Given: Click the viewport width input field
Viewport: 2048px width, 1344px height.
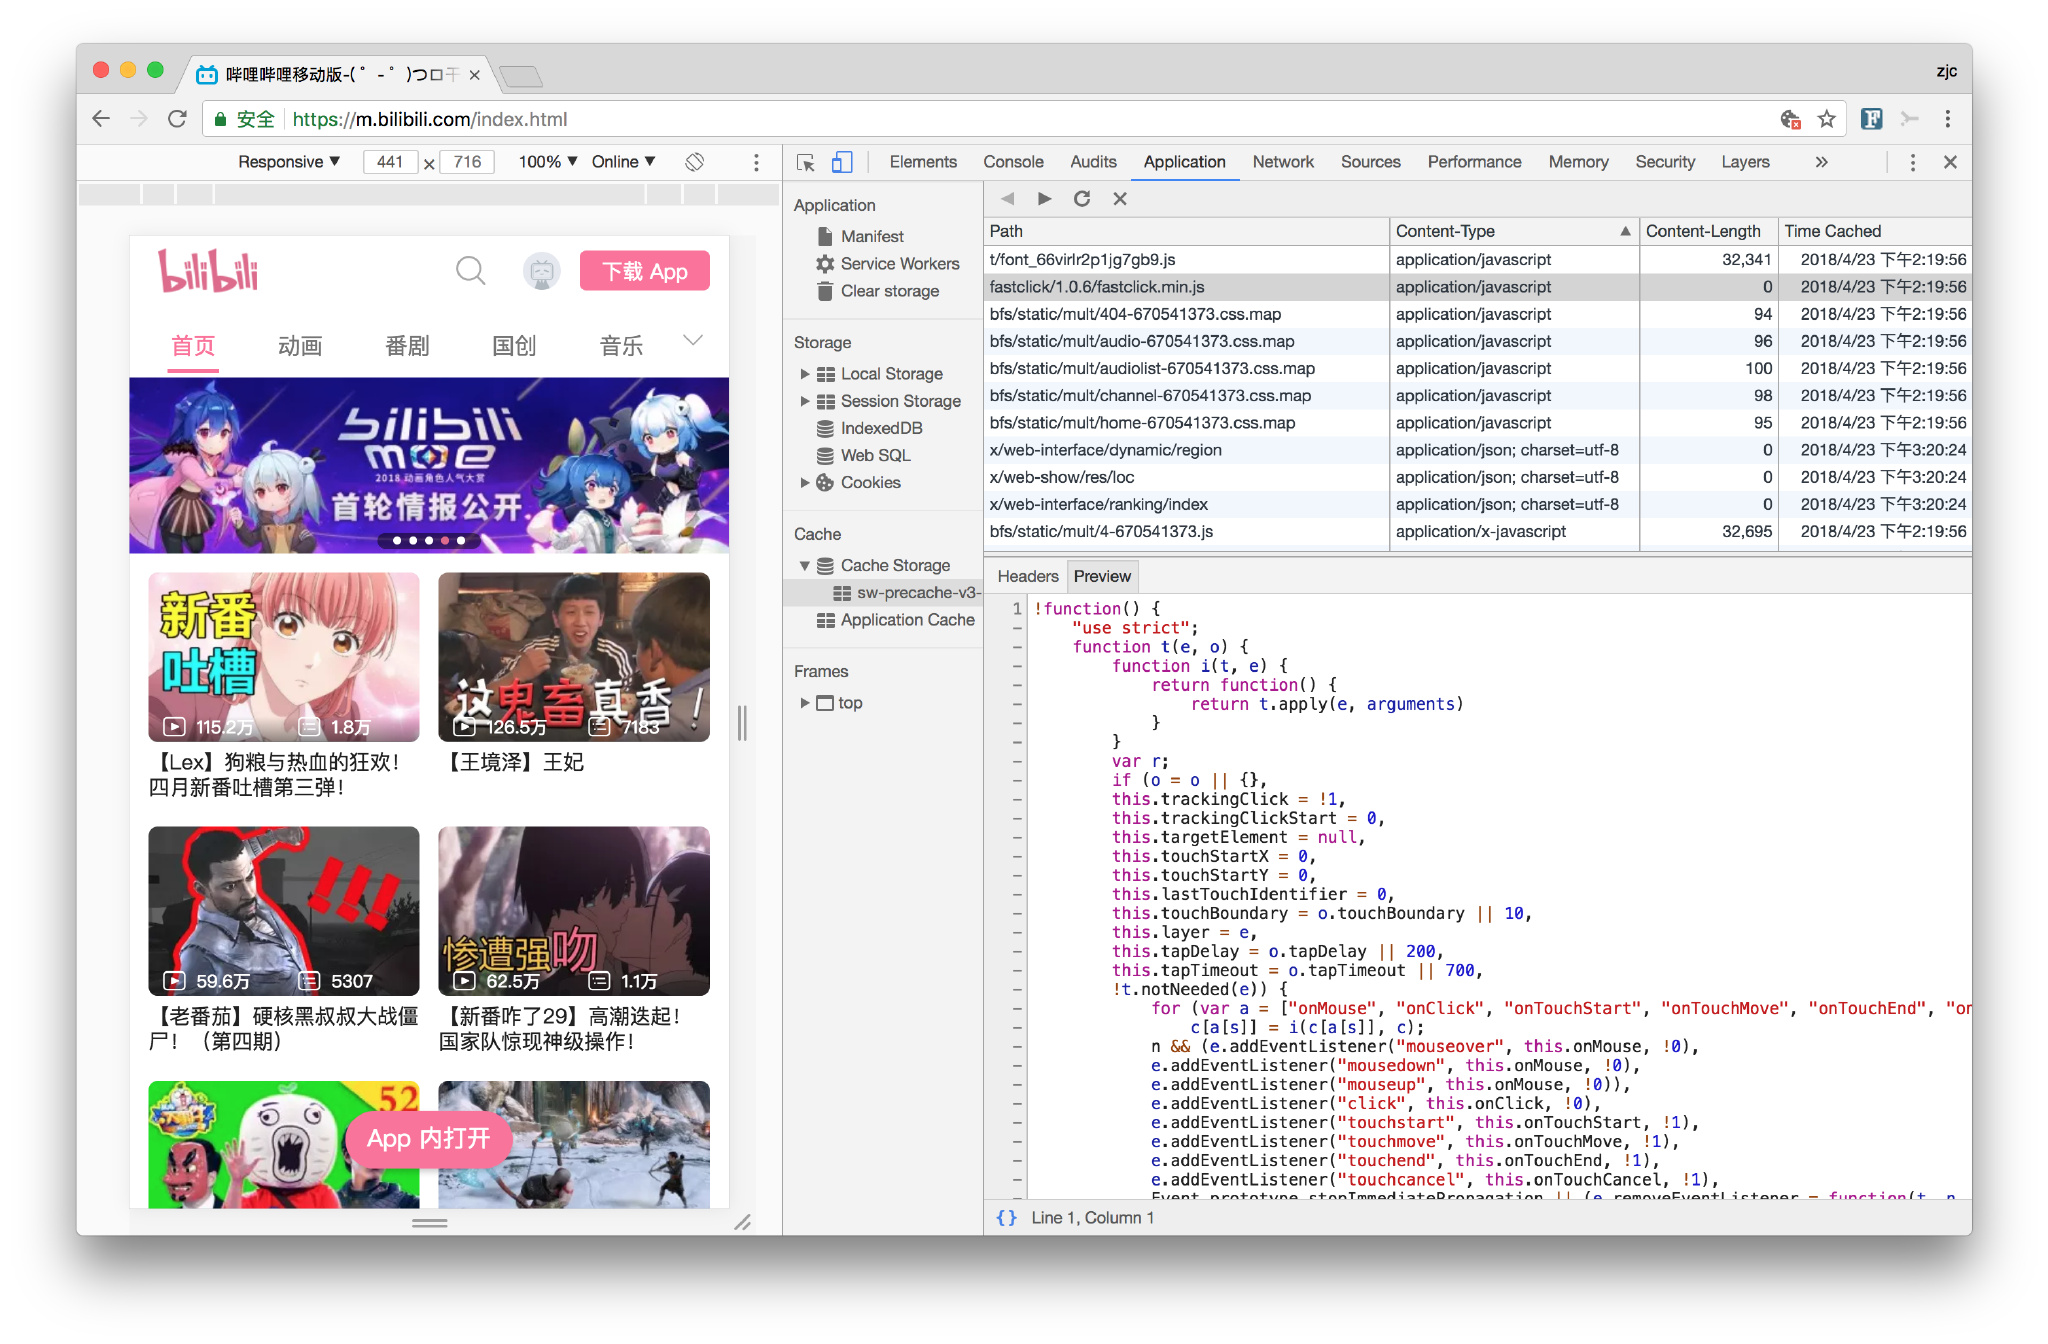Looking at the screenshot, I should [390, 162].
